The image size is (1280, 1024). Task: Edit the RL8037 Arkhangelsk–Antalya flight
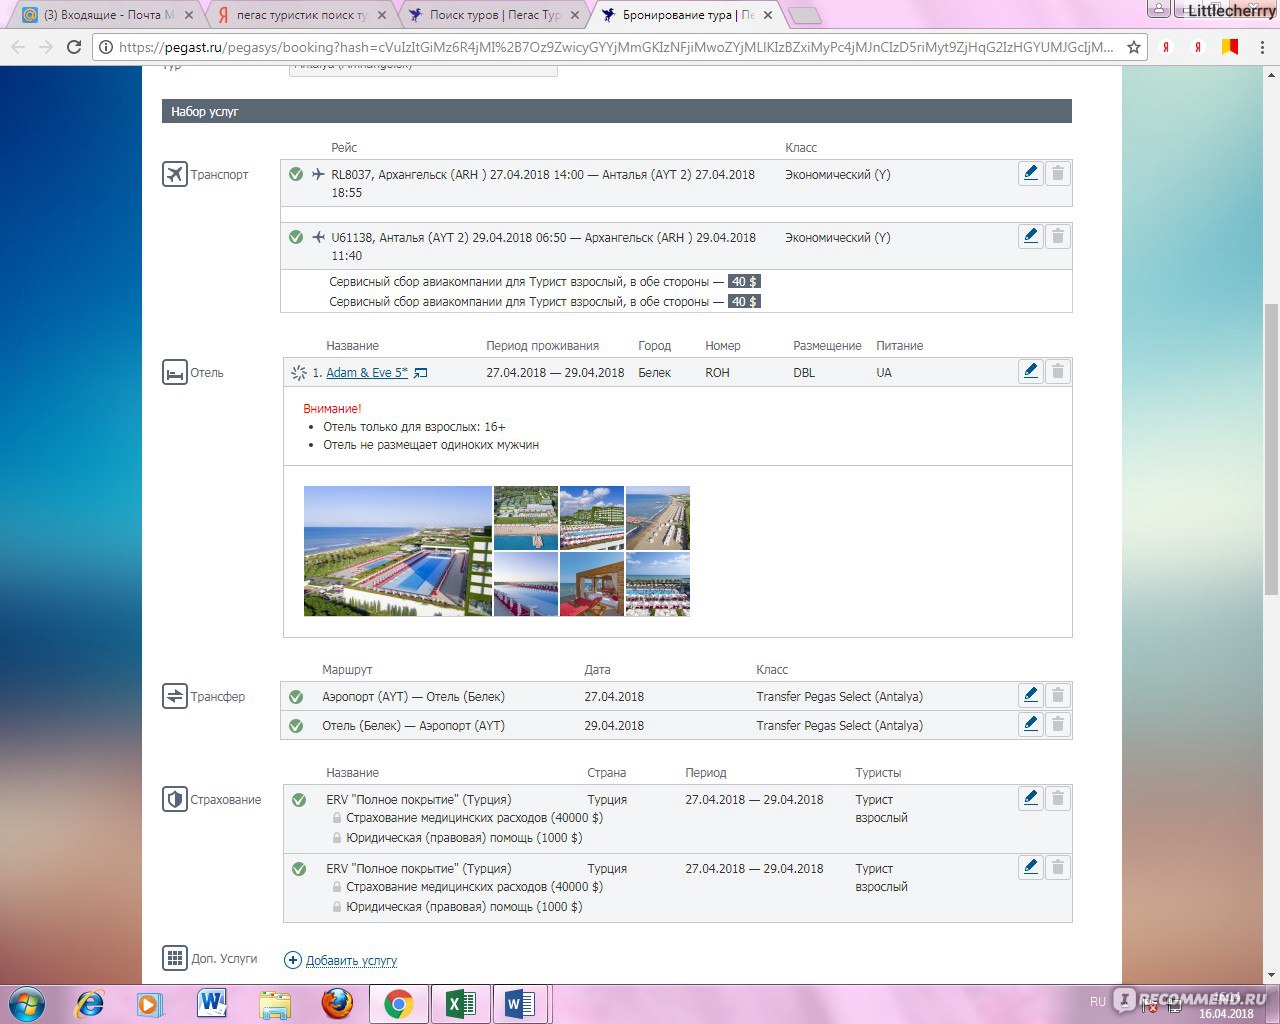click(1030, 173)
